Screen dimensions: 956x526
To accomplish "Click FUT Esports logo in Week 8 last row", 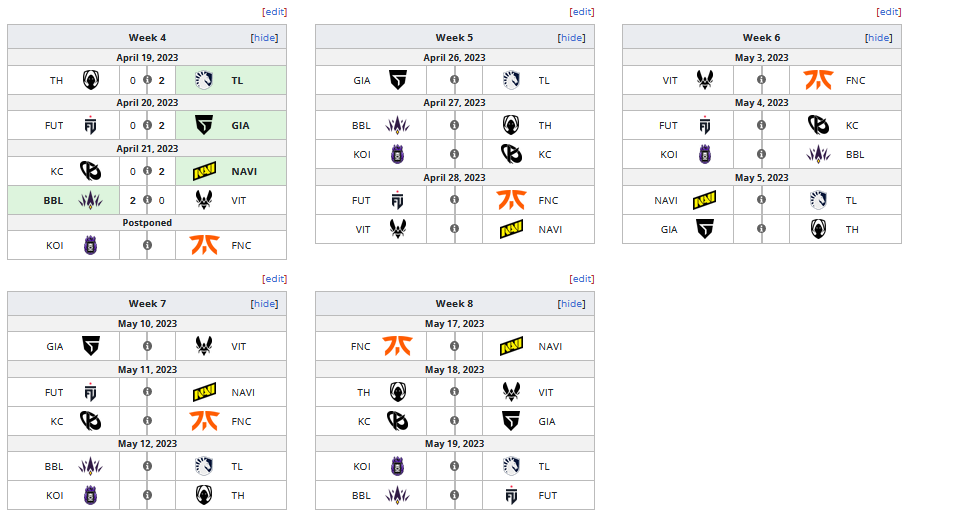I will tap(511, 495).
